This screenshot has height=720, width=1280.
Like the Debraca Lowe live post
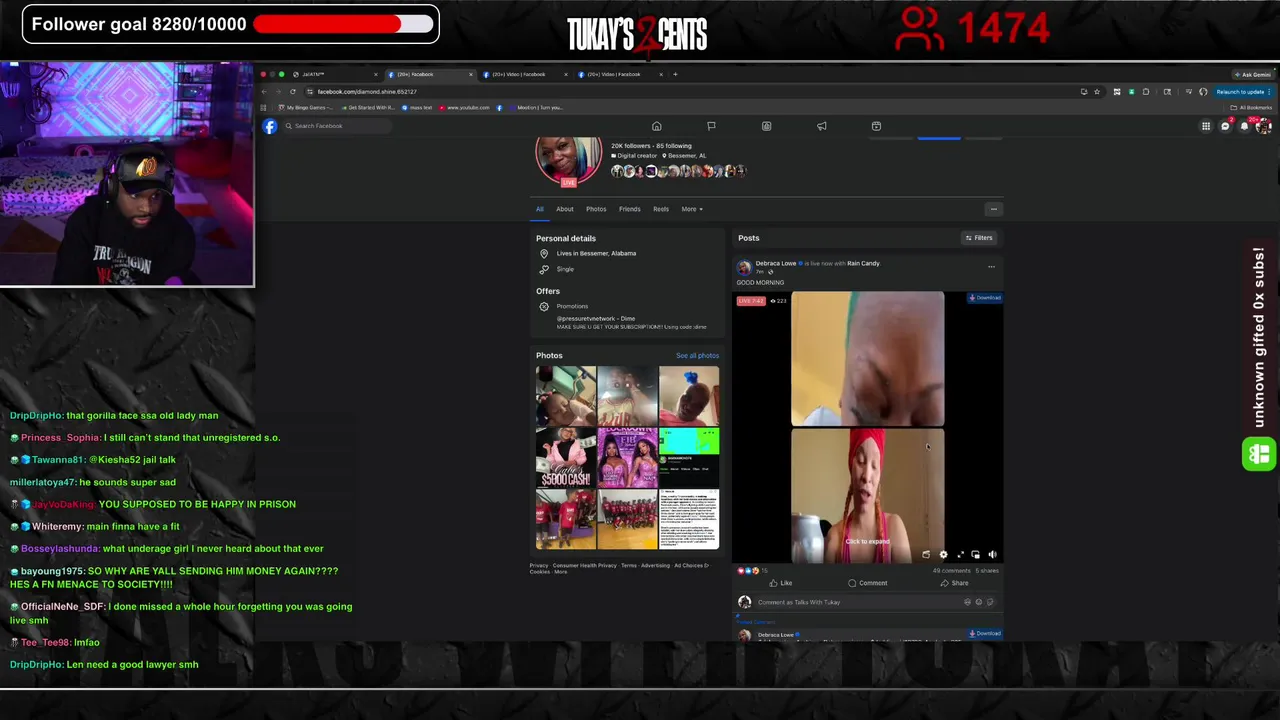780,583
